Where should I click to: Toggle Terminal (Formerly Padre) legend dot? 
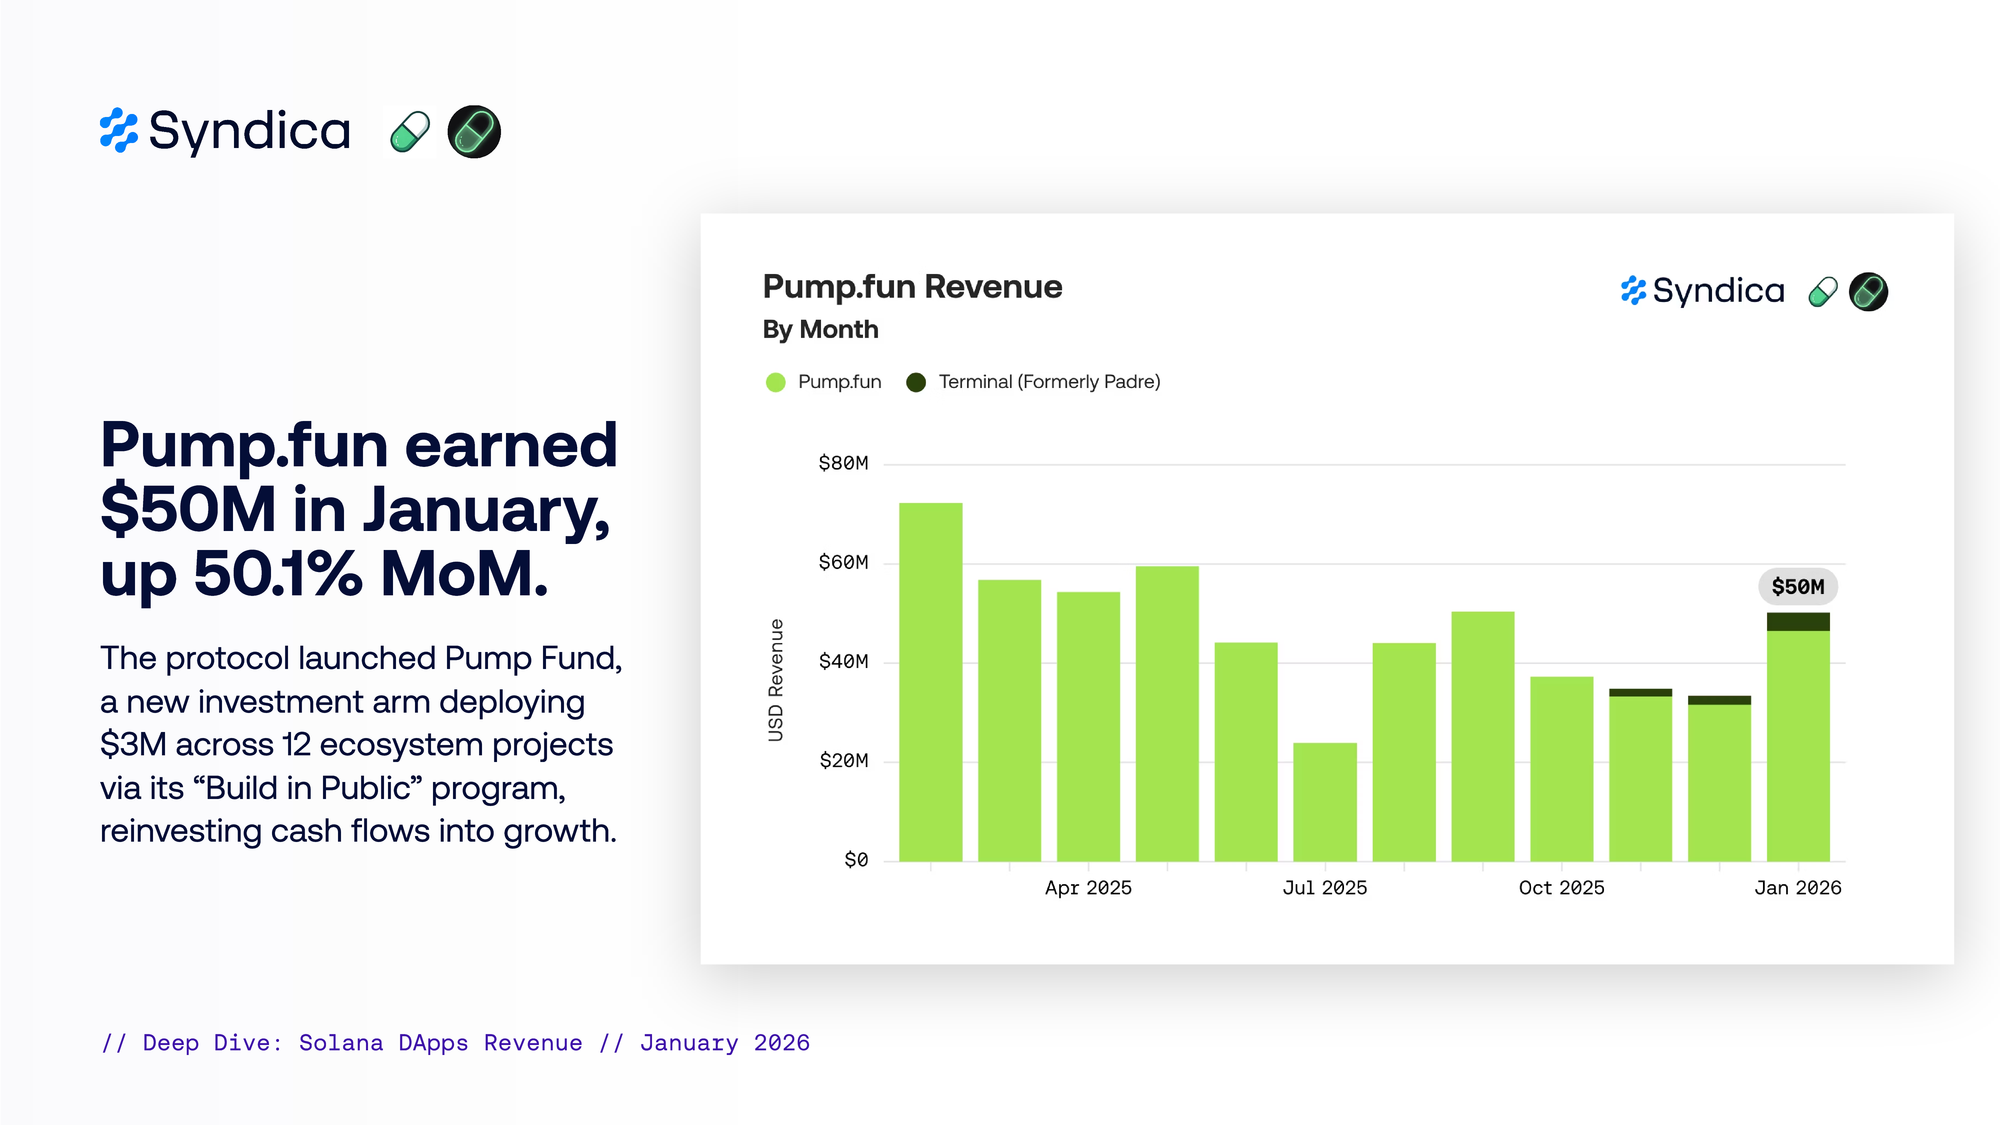pos(915,382)
